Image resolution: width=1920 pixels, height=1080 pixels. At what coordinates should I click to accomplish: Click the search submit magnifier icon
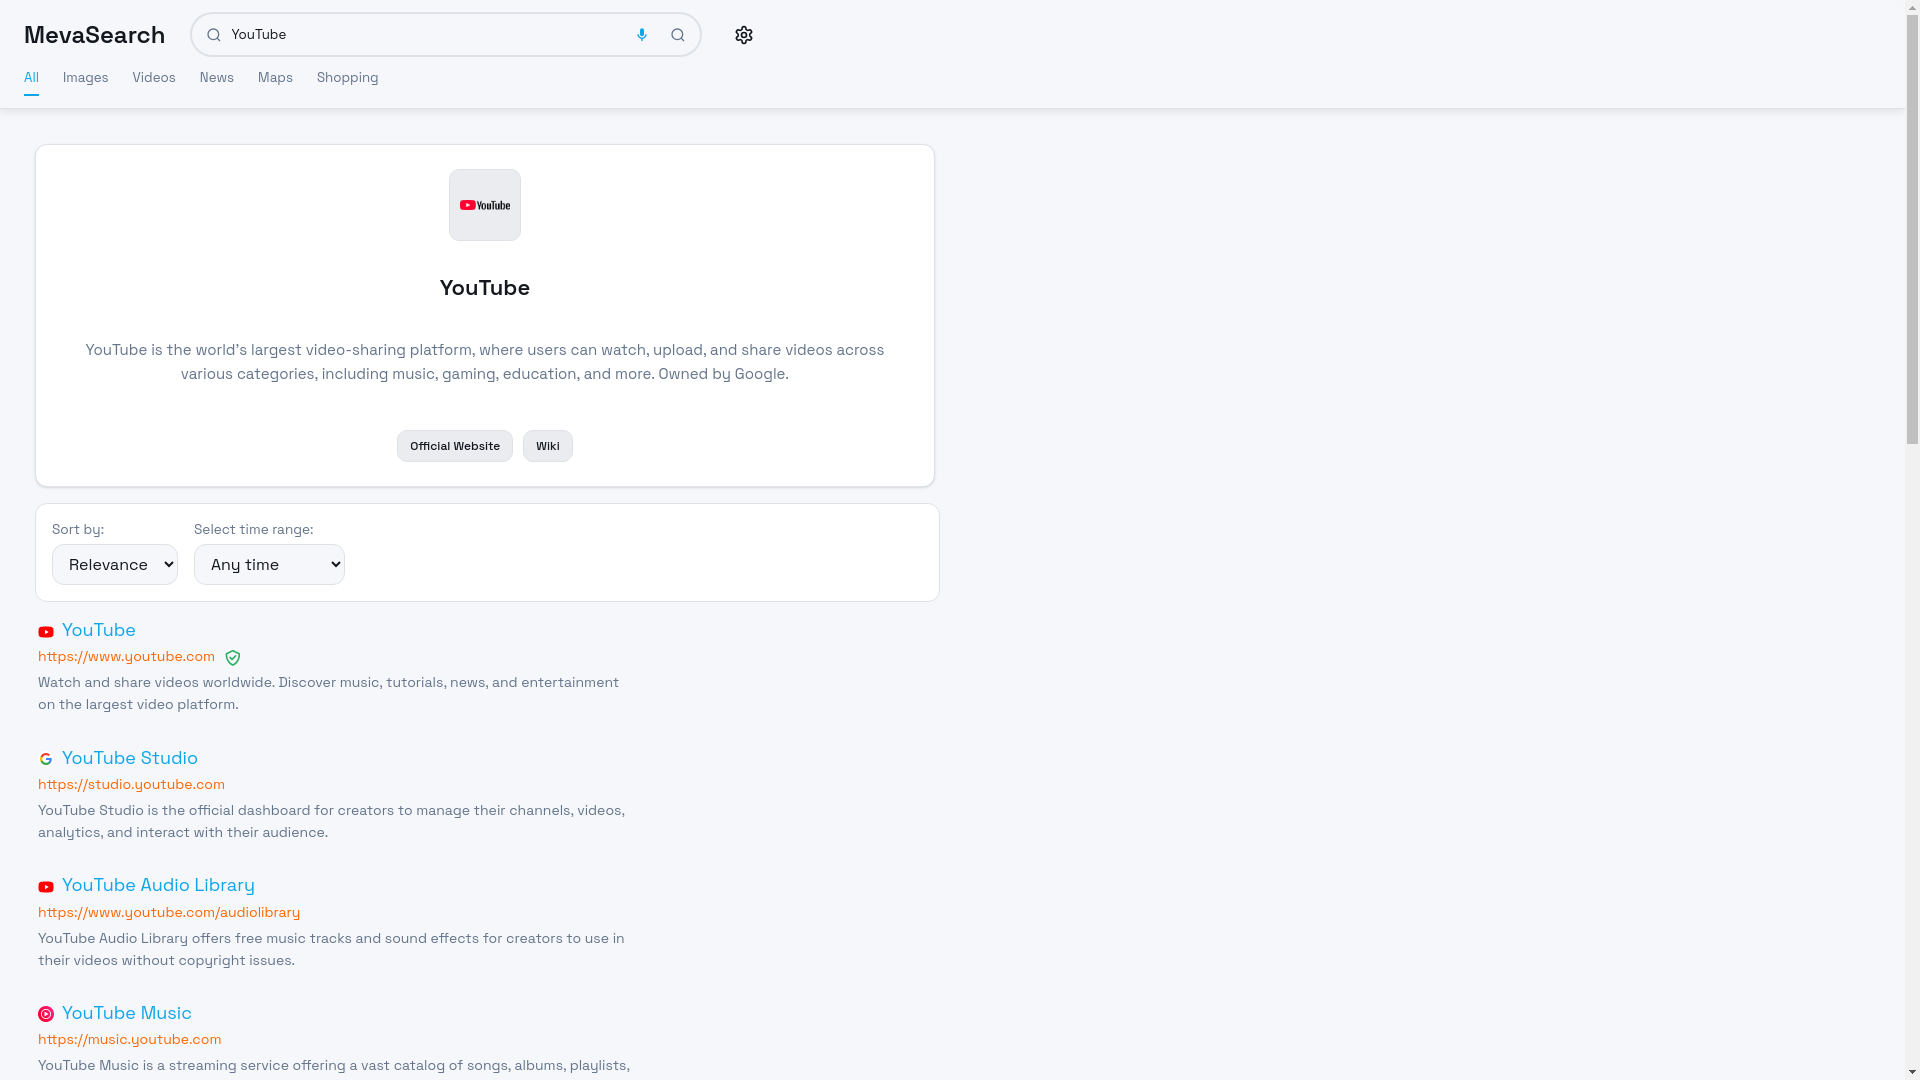point(678,35)
